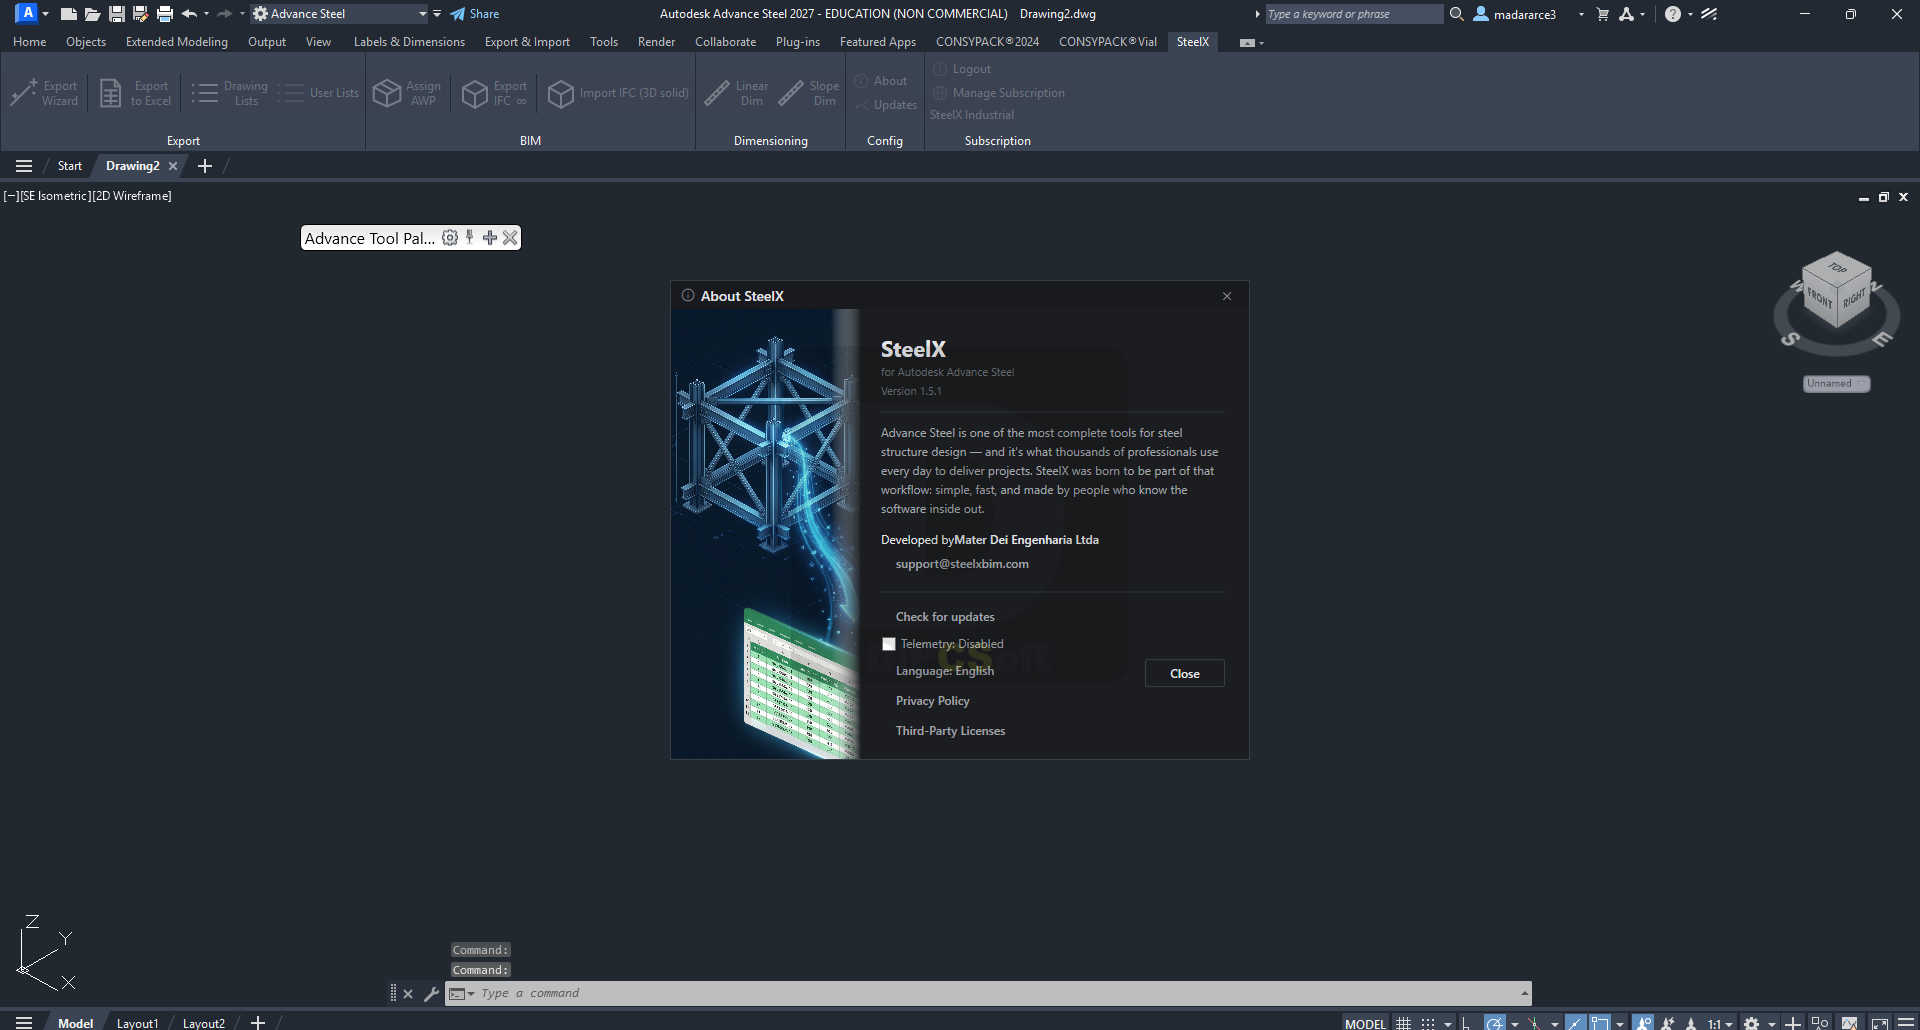The image size is (1920, 1030).
Task: Switch to the Layout1 tab
Action: pyautogui.click(x=137, y=1023)
